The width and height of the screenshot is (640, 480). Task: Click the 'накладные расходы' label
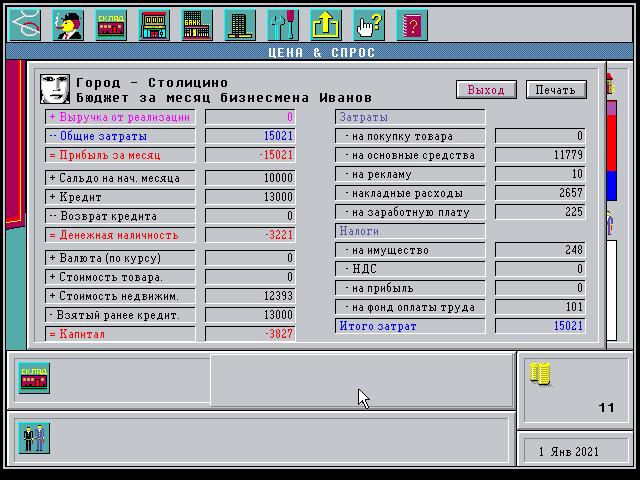[x=410, y=193]
